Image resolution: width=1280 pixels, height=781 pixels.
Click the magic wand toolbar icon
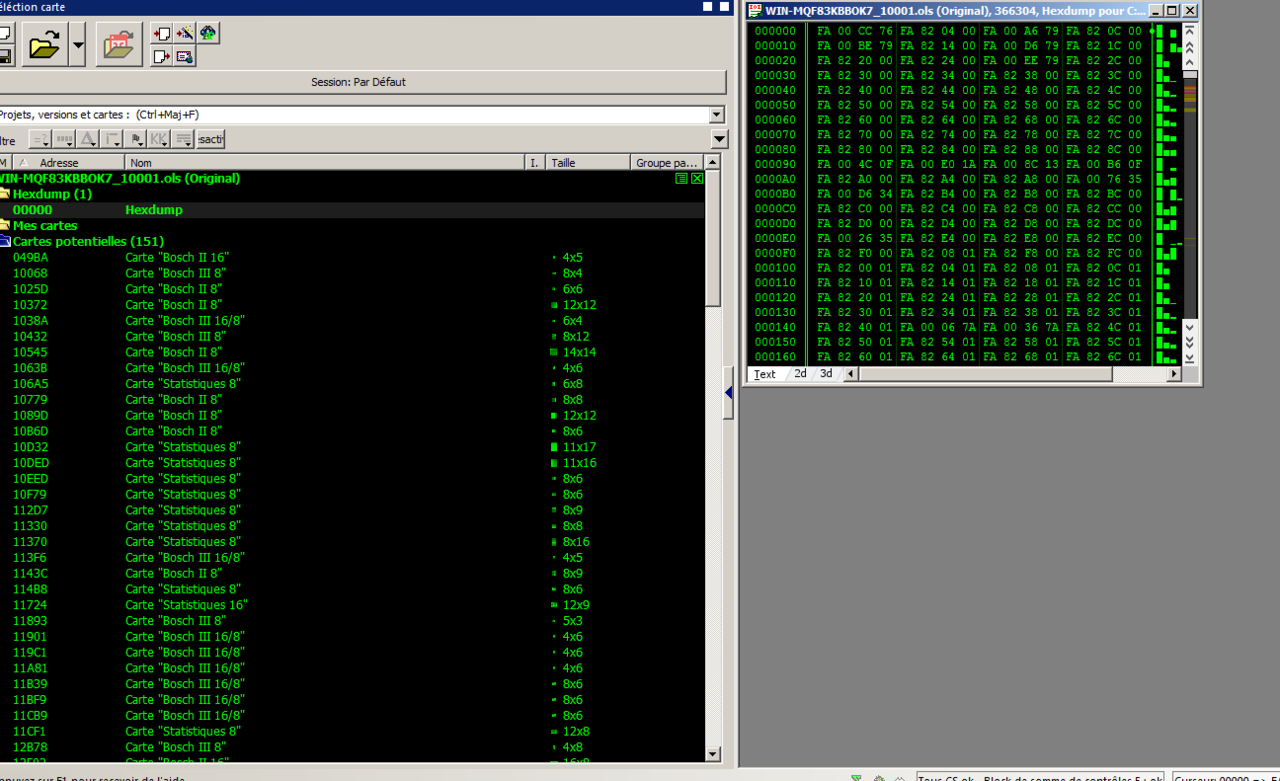pos(185,33)
